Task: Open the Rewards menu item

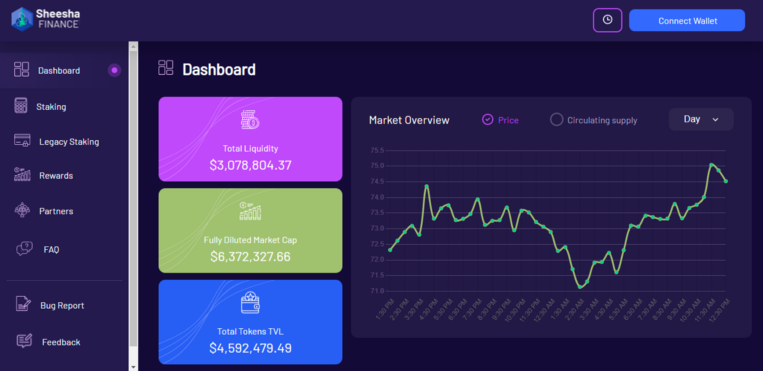Action: click(56, 176)
